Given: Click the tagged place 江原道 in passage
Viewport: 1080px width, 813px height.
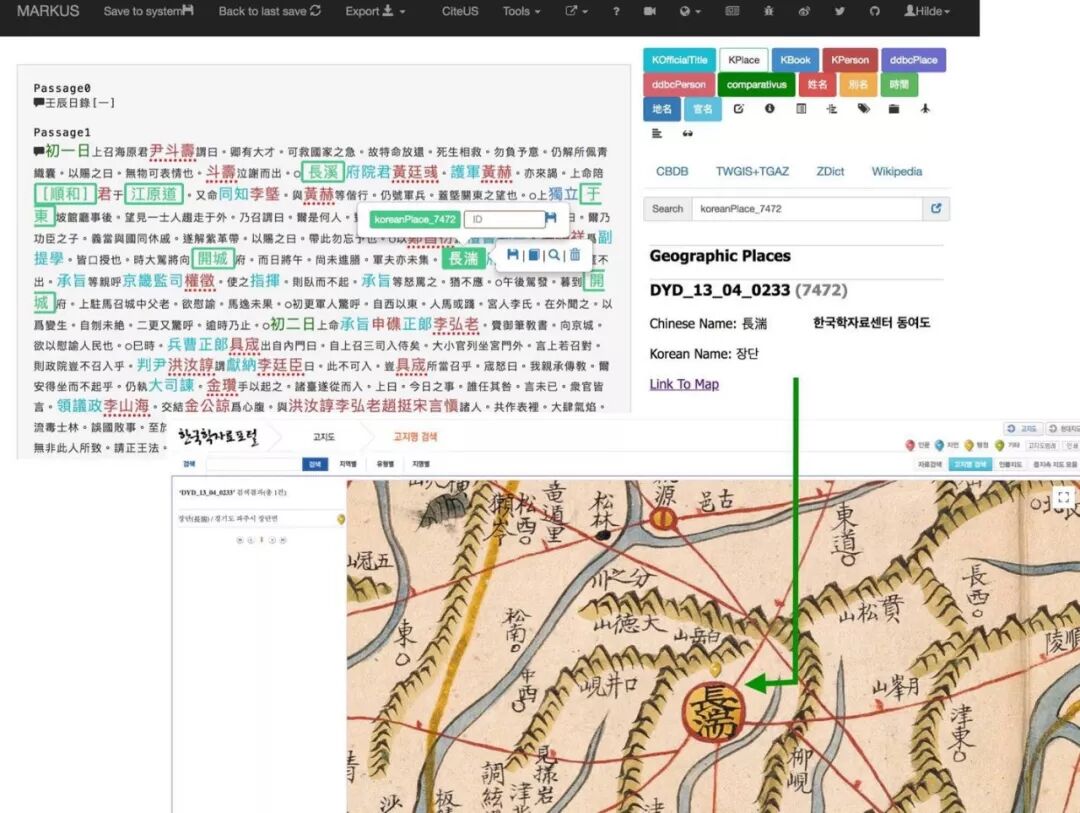Looking at the screenshot, I should (x=154, y=194).
